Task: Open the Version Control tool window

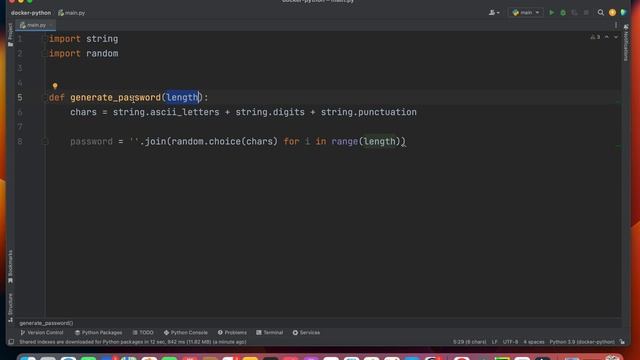Action: 42,333
